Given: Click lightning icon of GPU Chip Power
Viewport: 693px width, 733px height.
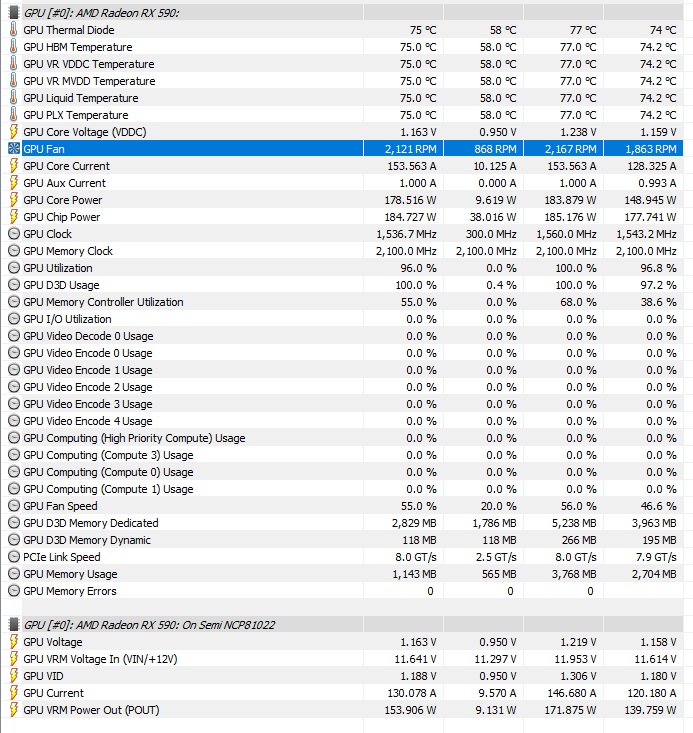Looking at the screenshot, I should [x=14, y=217].
